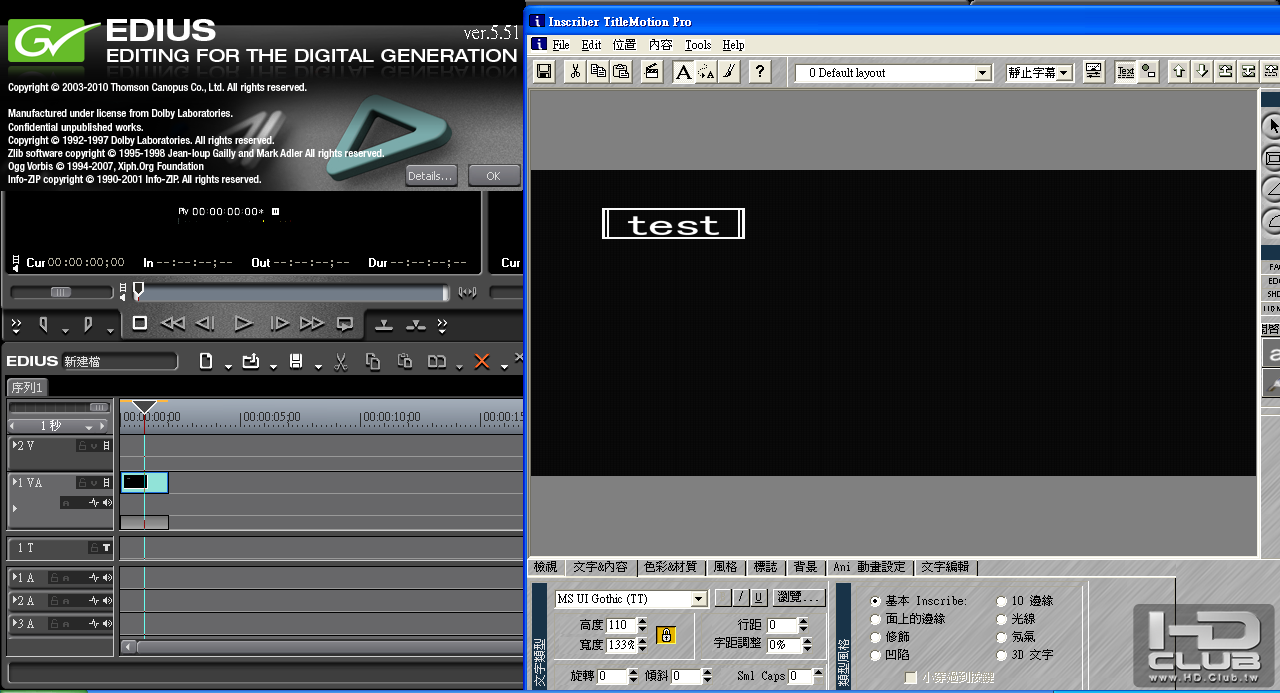Click the clapperboard icon in TitleMotion toolbar
This screenshot has height=693, width=1280.
652,72
